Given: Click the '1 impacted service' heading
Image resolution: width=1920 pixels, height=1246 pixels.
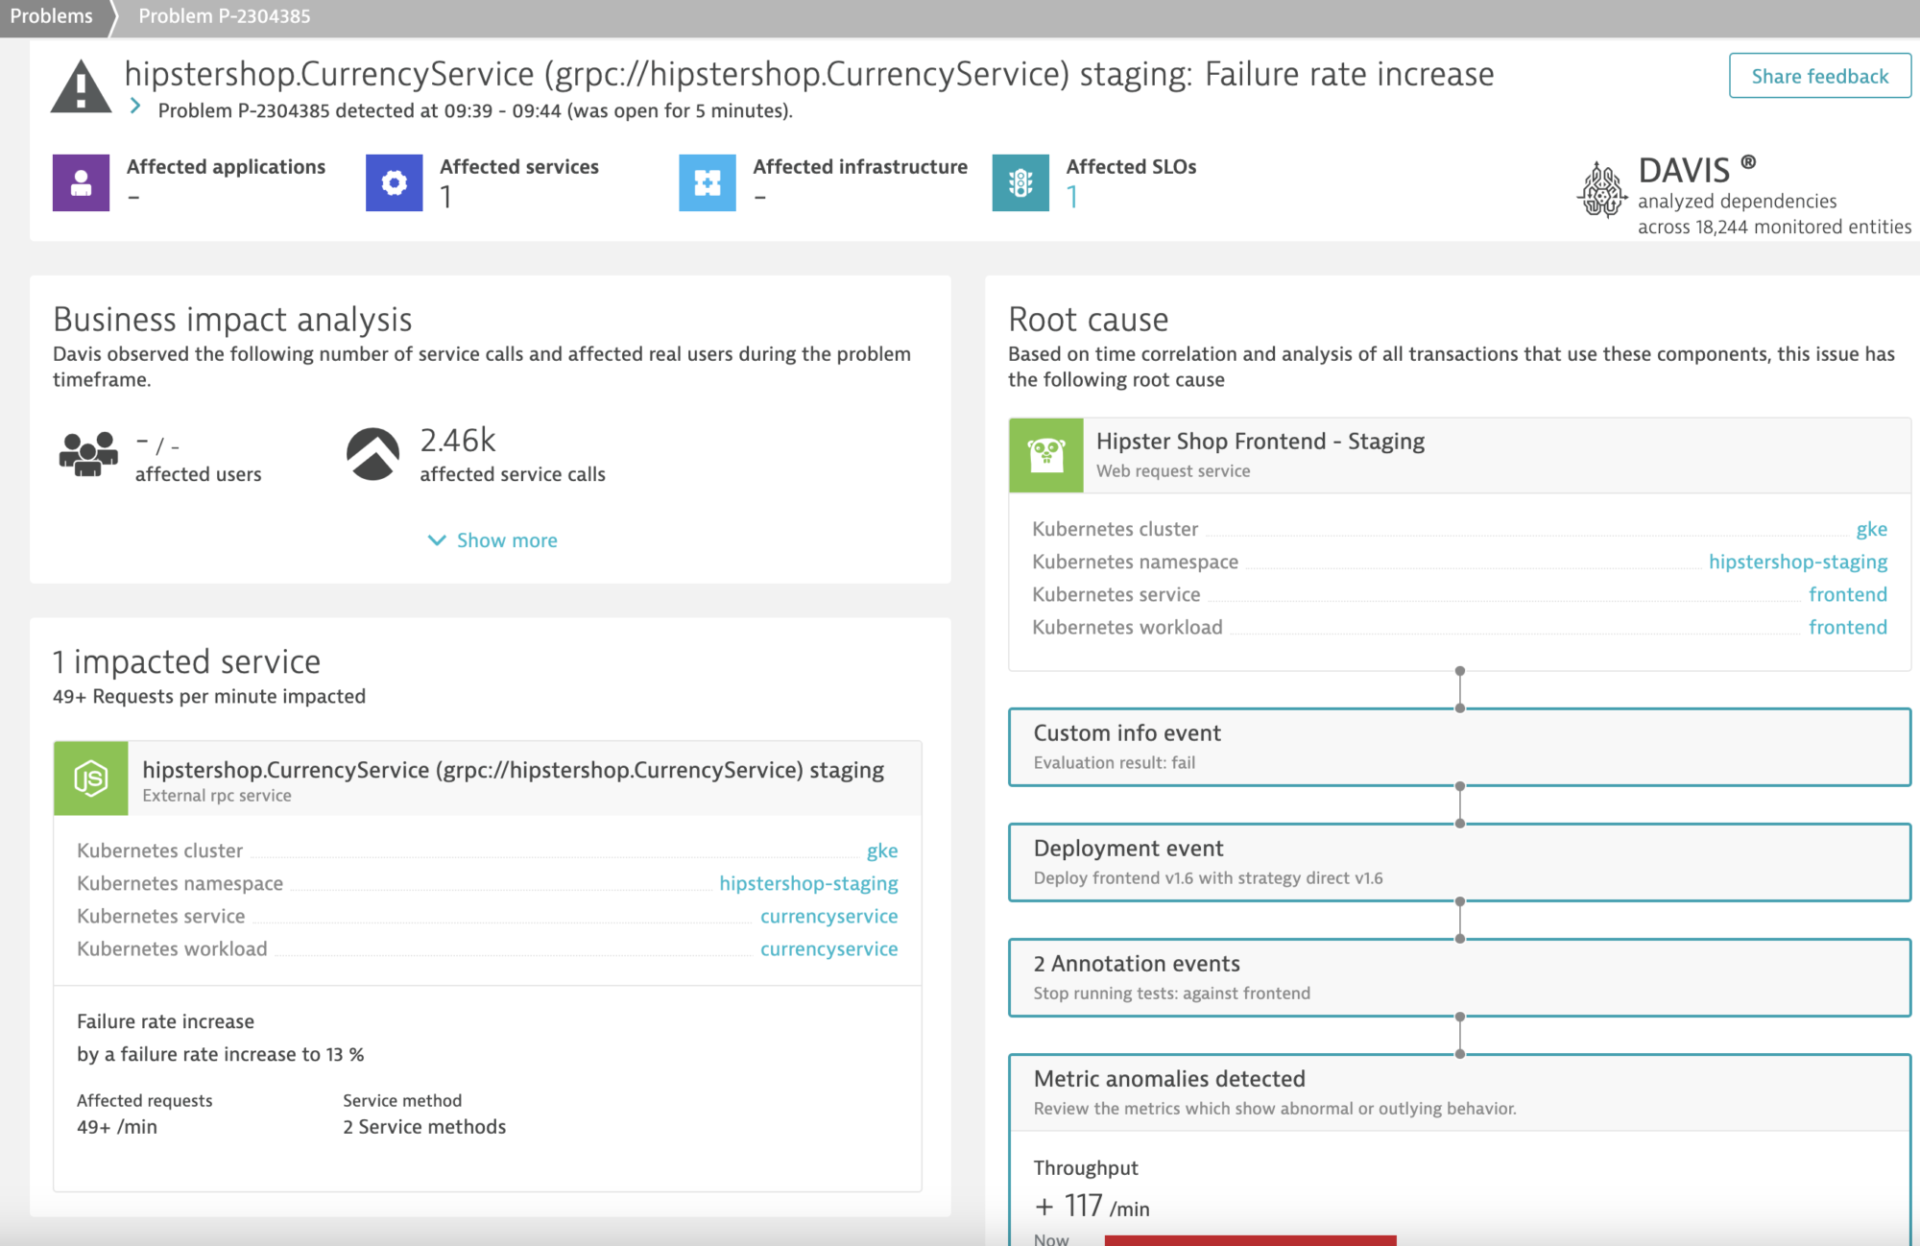Looking at the screenshot, I should (x=187, y=662).
